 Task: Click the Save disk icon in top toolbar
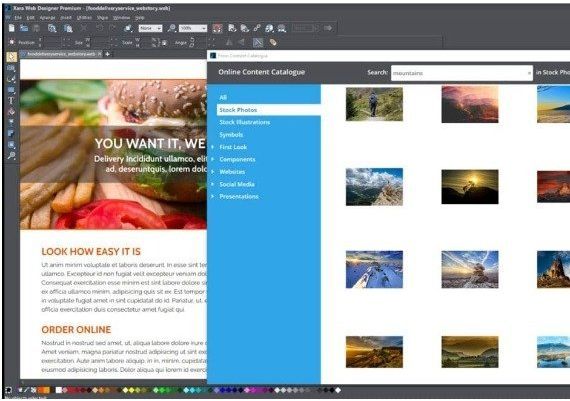click(x=36, y=28)
